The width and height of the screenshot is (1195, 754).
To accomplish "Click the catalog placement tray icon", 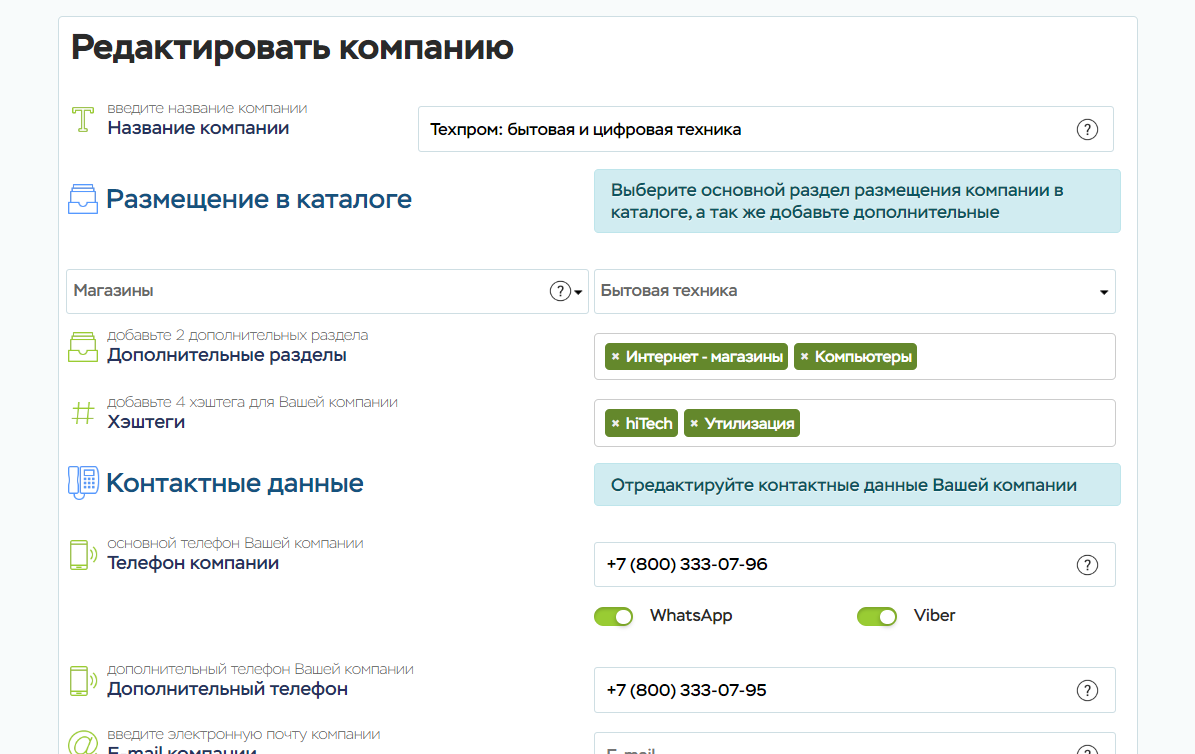I will [x=82, y=199].
